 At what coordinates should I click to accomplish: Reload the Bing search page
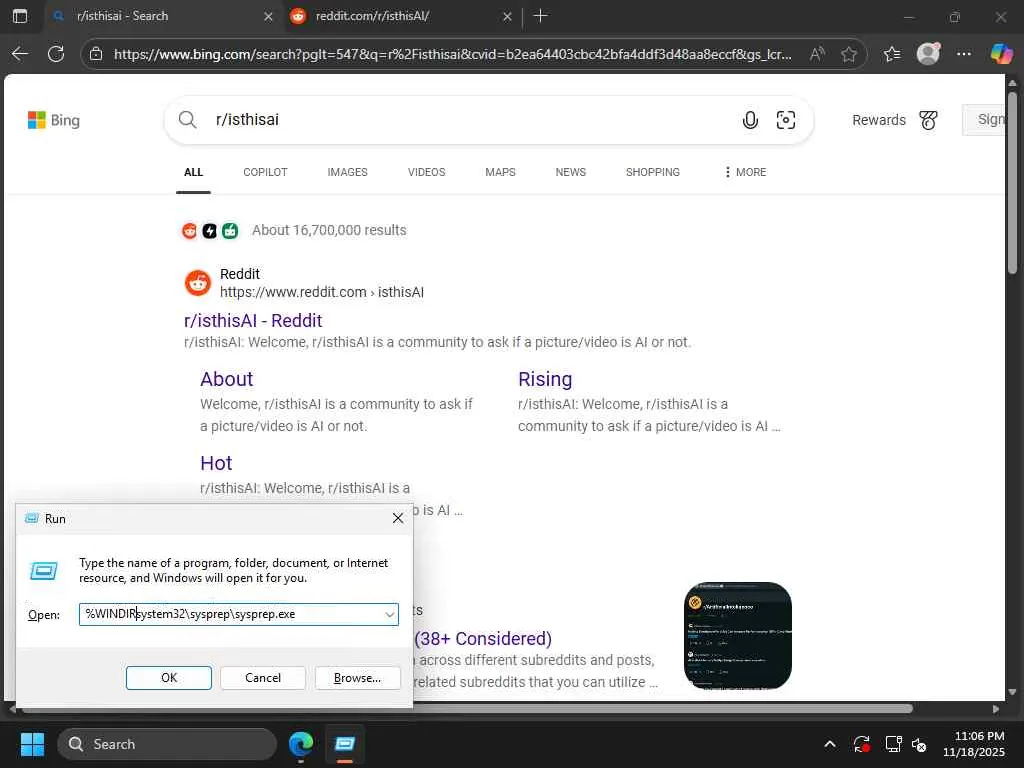(x=57, y=54)
